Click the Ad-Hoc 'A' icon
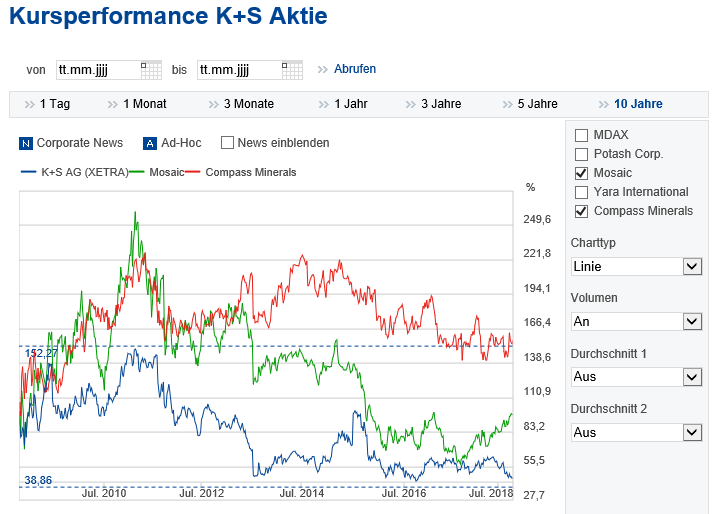Image resolution: width=713 pixels, height=514 pixels. (x=150, y=143)
